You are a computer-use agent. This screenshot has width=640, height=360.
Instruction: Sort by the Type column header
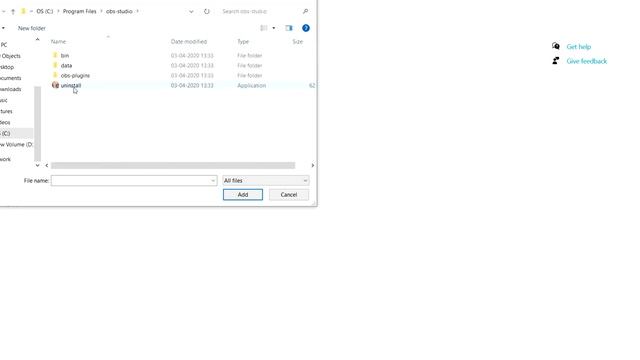click(x=243, y=42)
